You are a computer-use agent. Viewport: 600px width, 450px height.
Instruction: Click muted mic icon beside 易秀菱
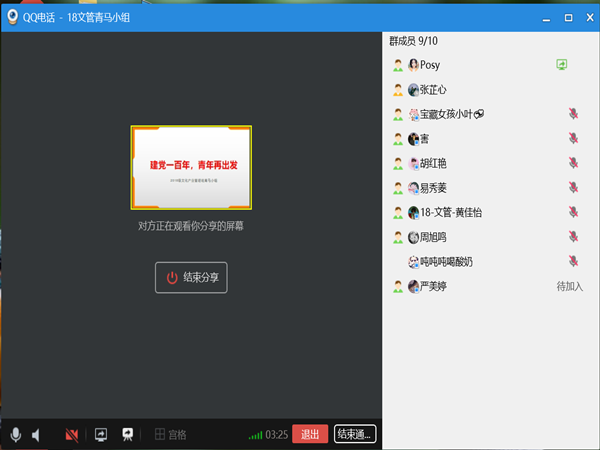(573, 188)
